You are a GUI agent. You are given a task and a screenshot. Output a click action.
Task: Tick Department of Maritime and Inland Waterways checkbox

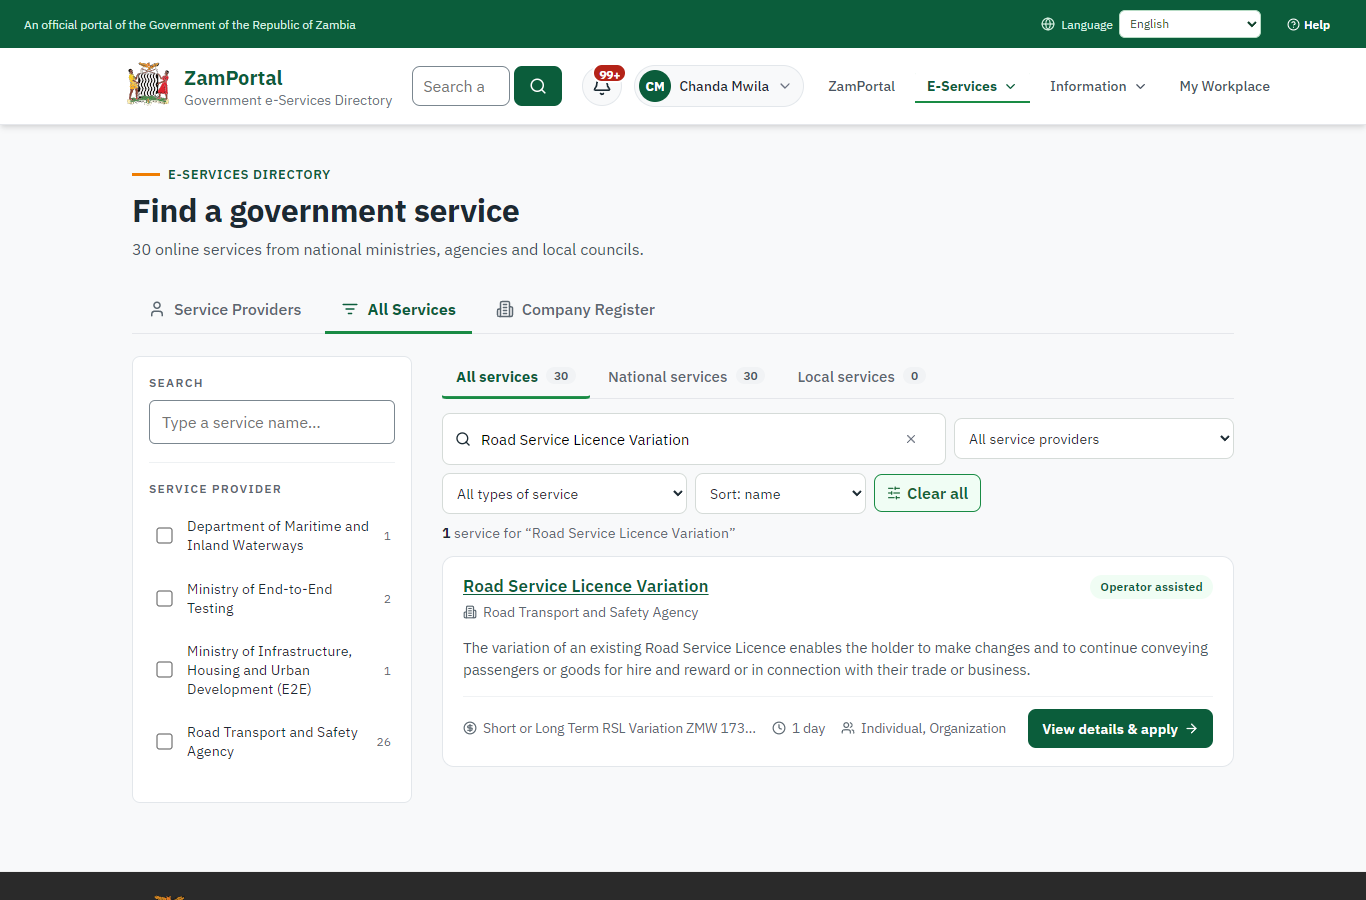point(165,536)
